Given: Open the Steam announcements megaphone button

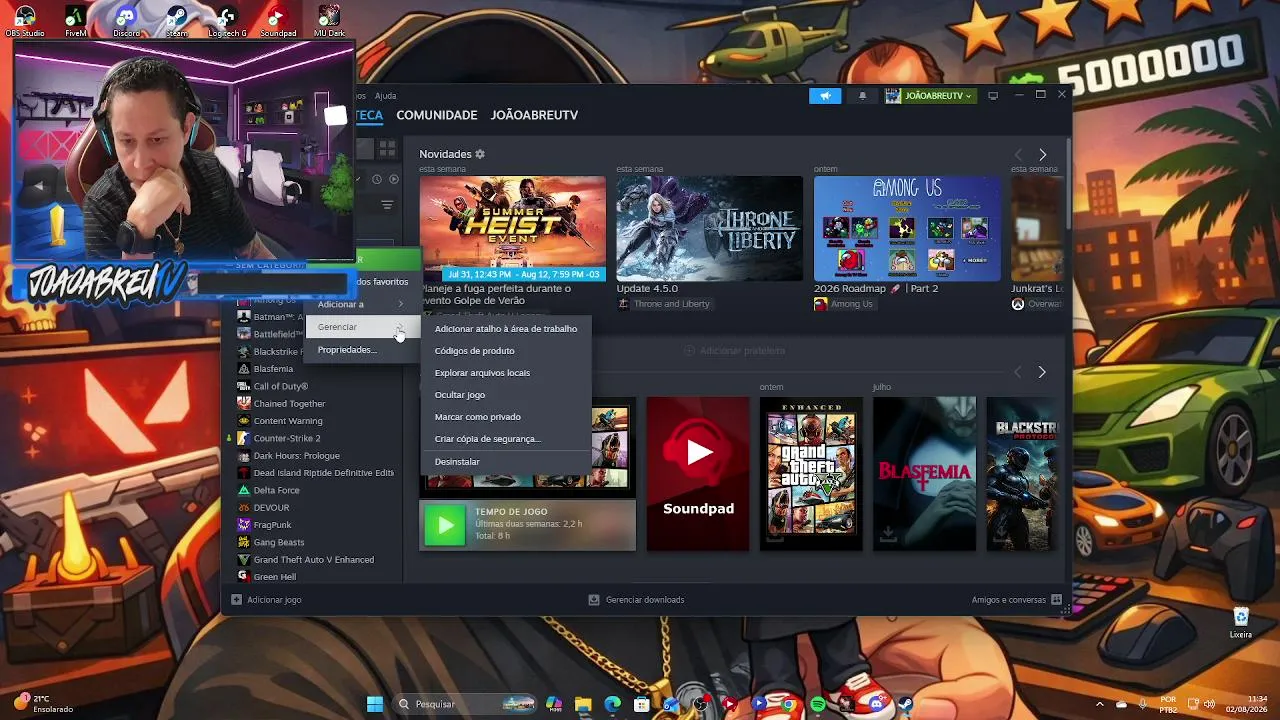Looking at the screenshot, I should [x=825, y=96].
